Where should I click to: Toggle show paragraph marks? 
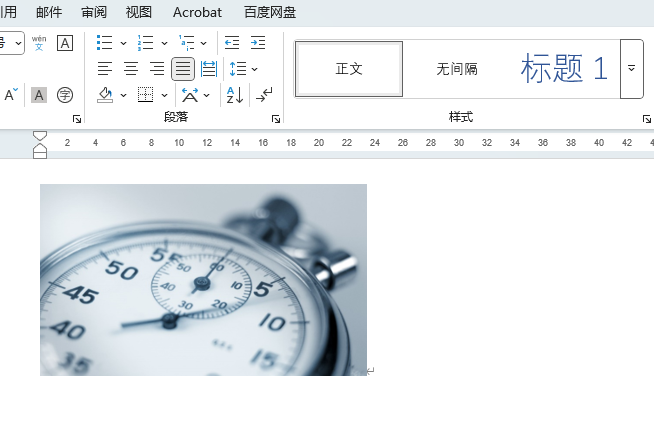pyautogui.click(x=264, y=95)
